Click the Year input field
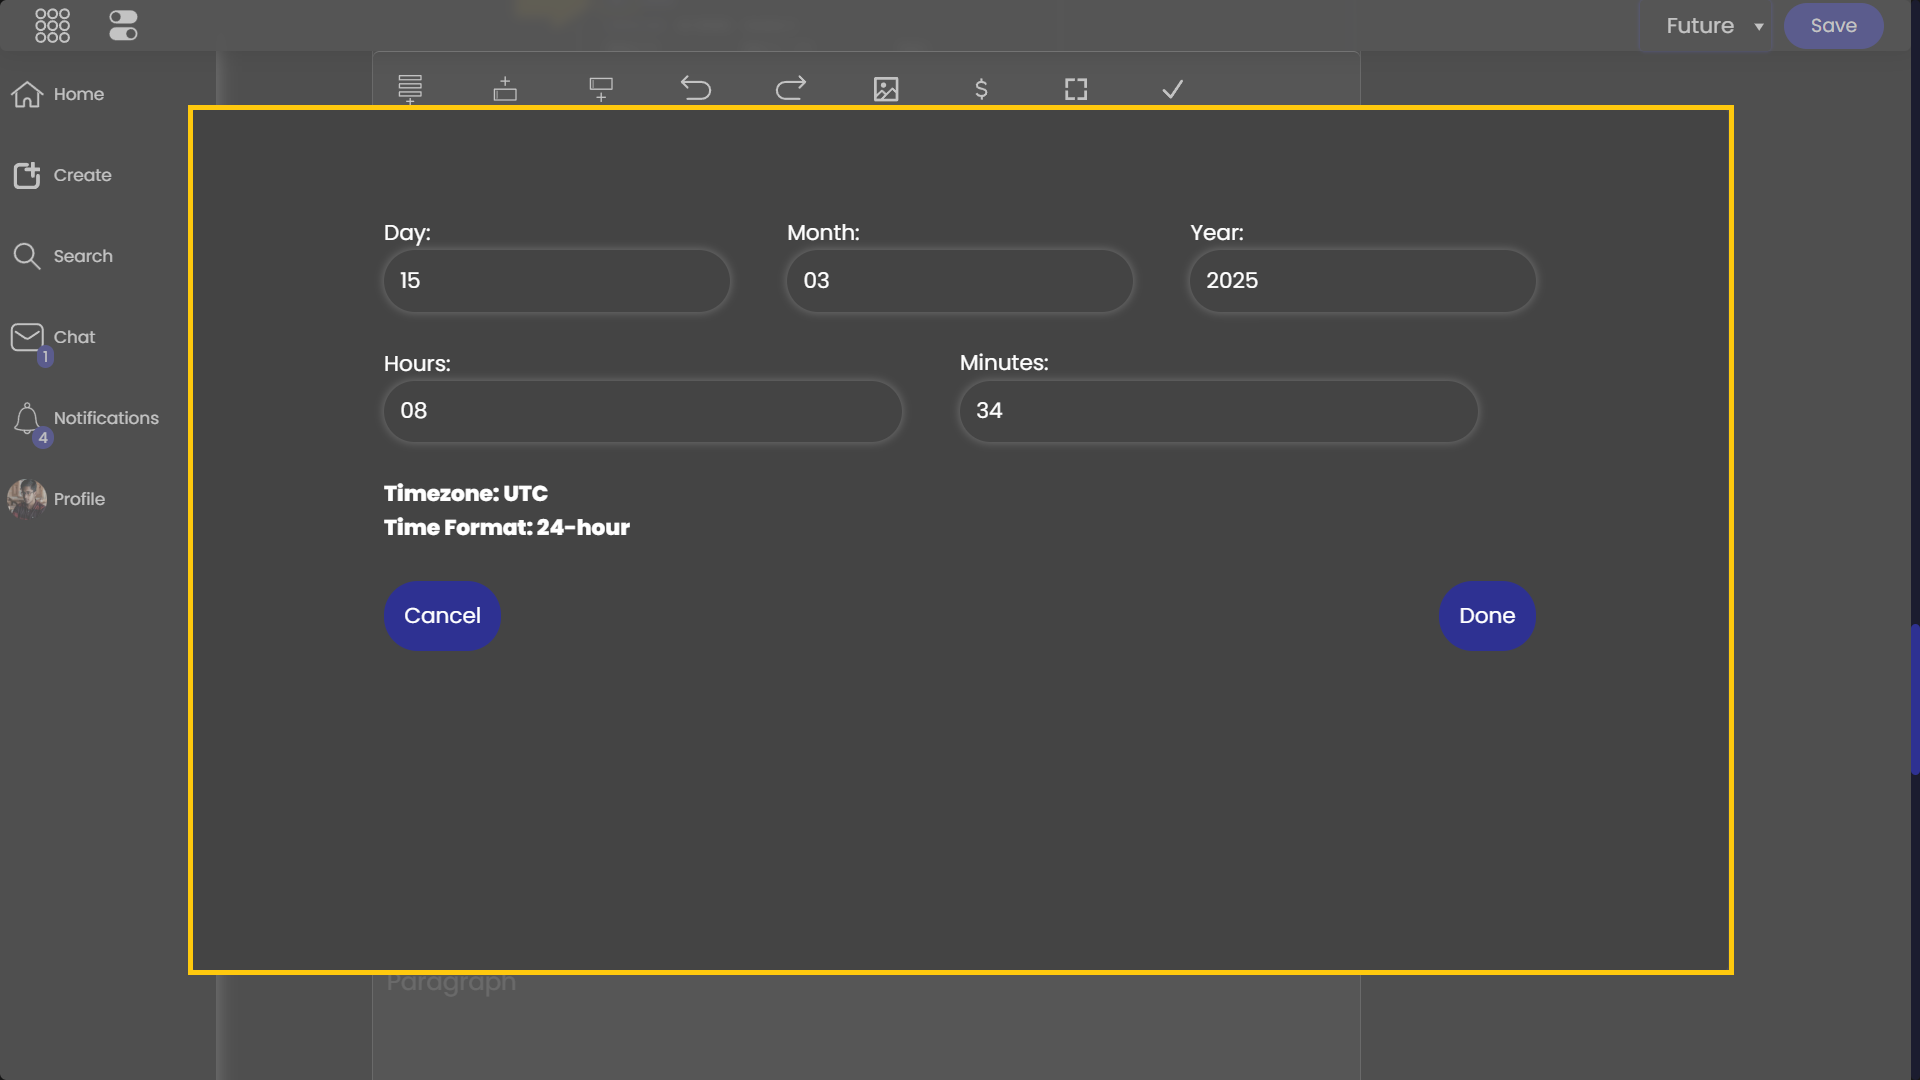Image resolution: width=1920 pixels, height=1080 pixels. pyautogui.click(x=1363, y=281)
